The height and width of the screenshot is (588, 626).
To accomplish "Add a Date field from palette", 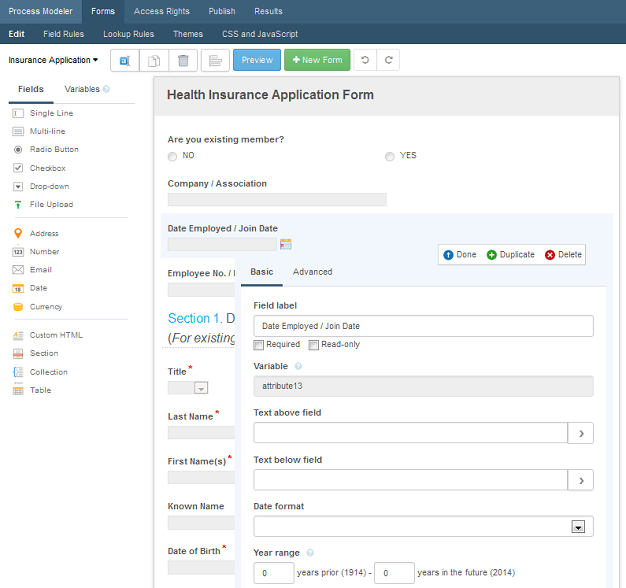I will click(30, 288).
